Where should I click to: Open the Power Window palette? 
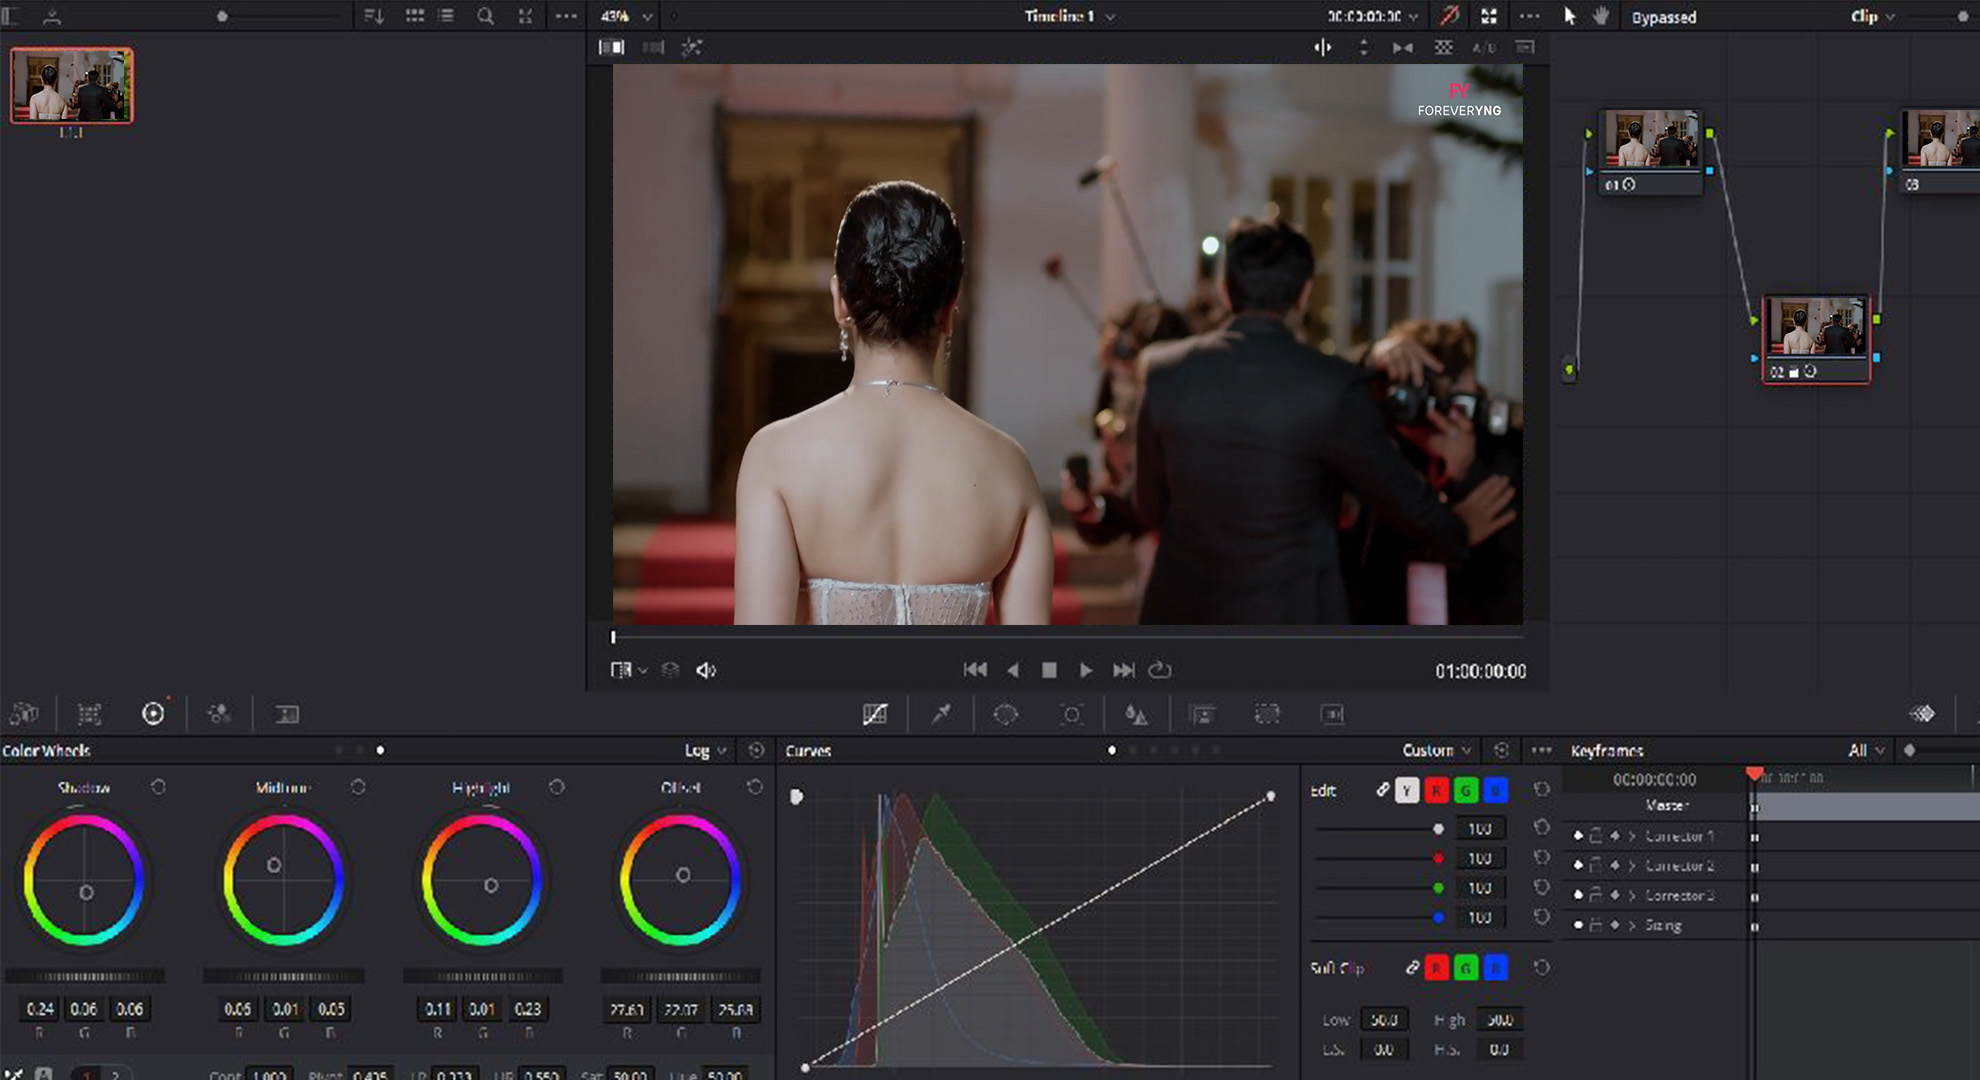pyautogui.click(x=1006, y=714)
